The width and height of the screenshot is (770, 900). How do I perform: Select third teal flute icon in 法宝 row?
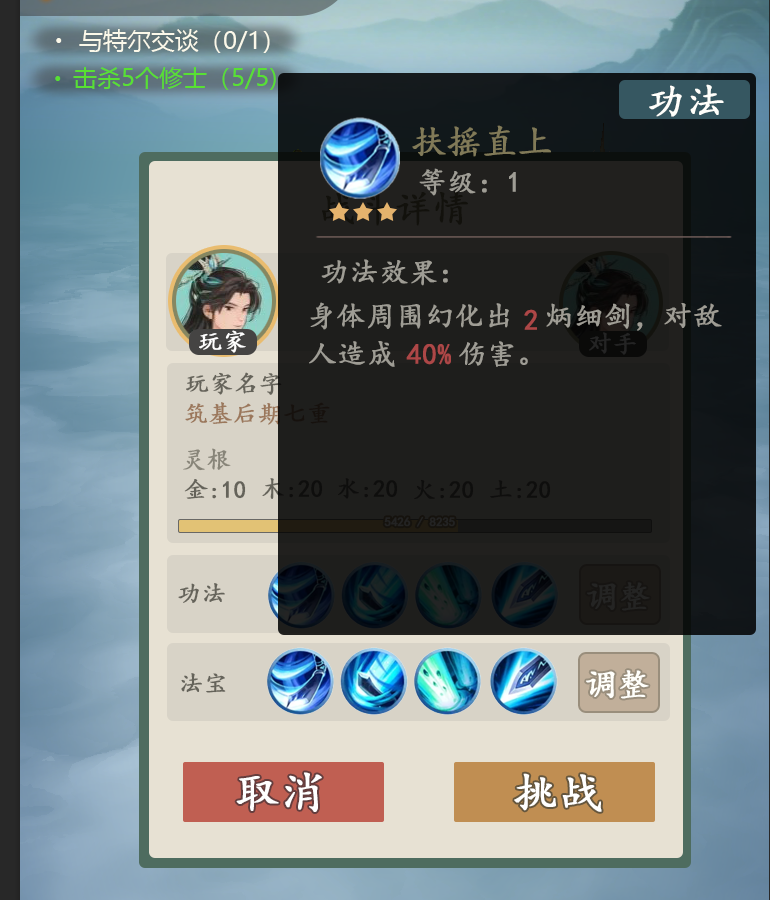448,681
